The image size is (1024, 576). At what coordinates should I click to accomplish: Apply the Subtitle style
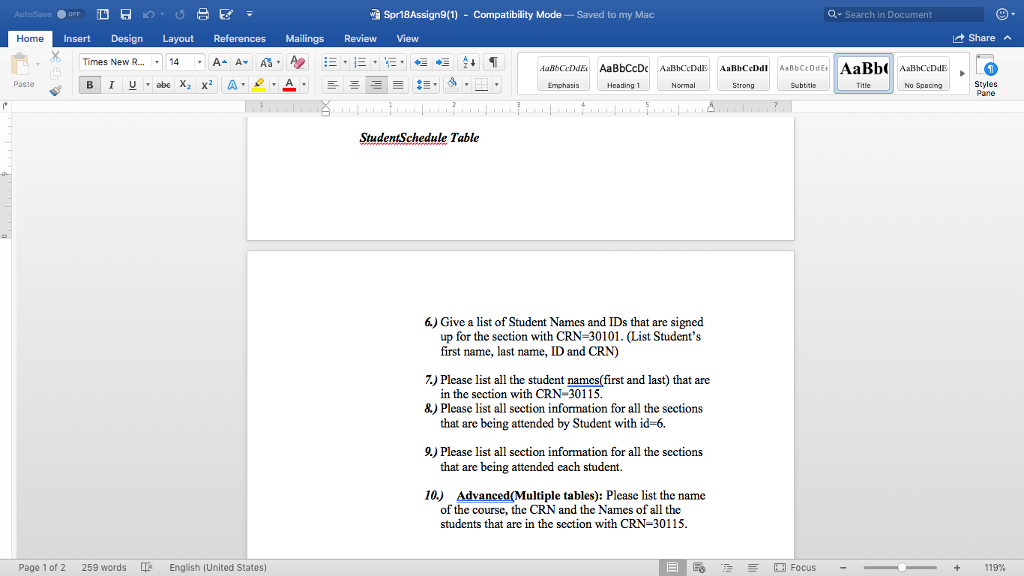pyautogui.click(x=803, y=73)
